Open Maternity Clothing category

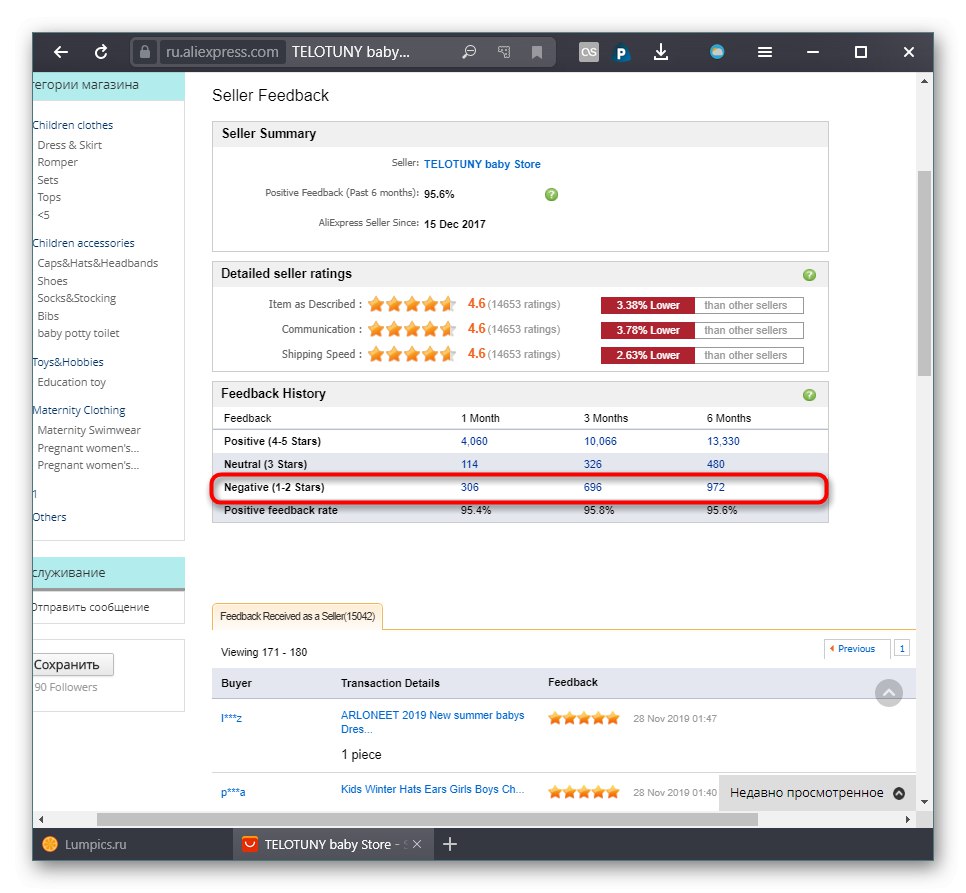tap(79, 410)
